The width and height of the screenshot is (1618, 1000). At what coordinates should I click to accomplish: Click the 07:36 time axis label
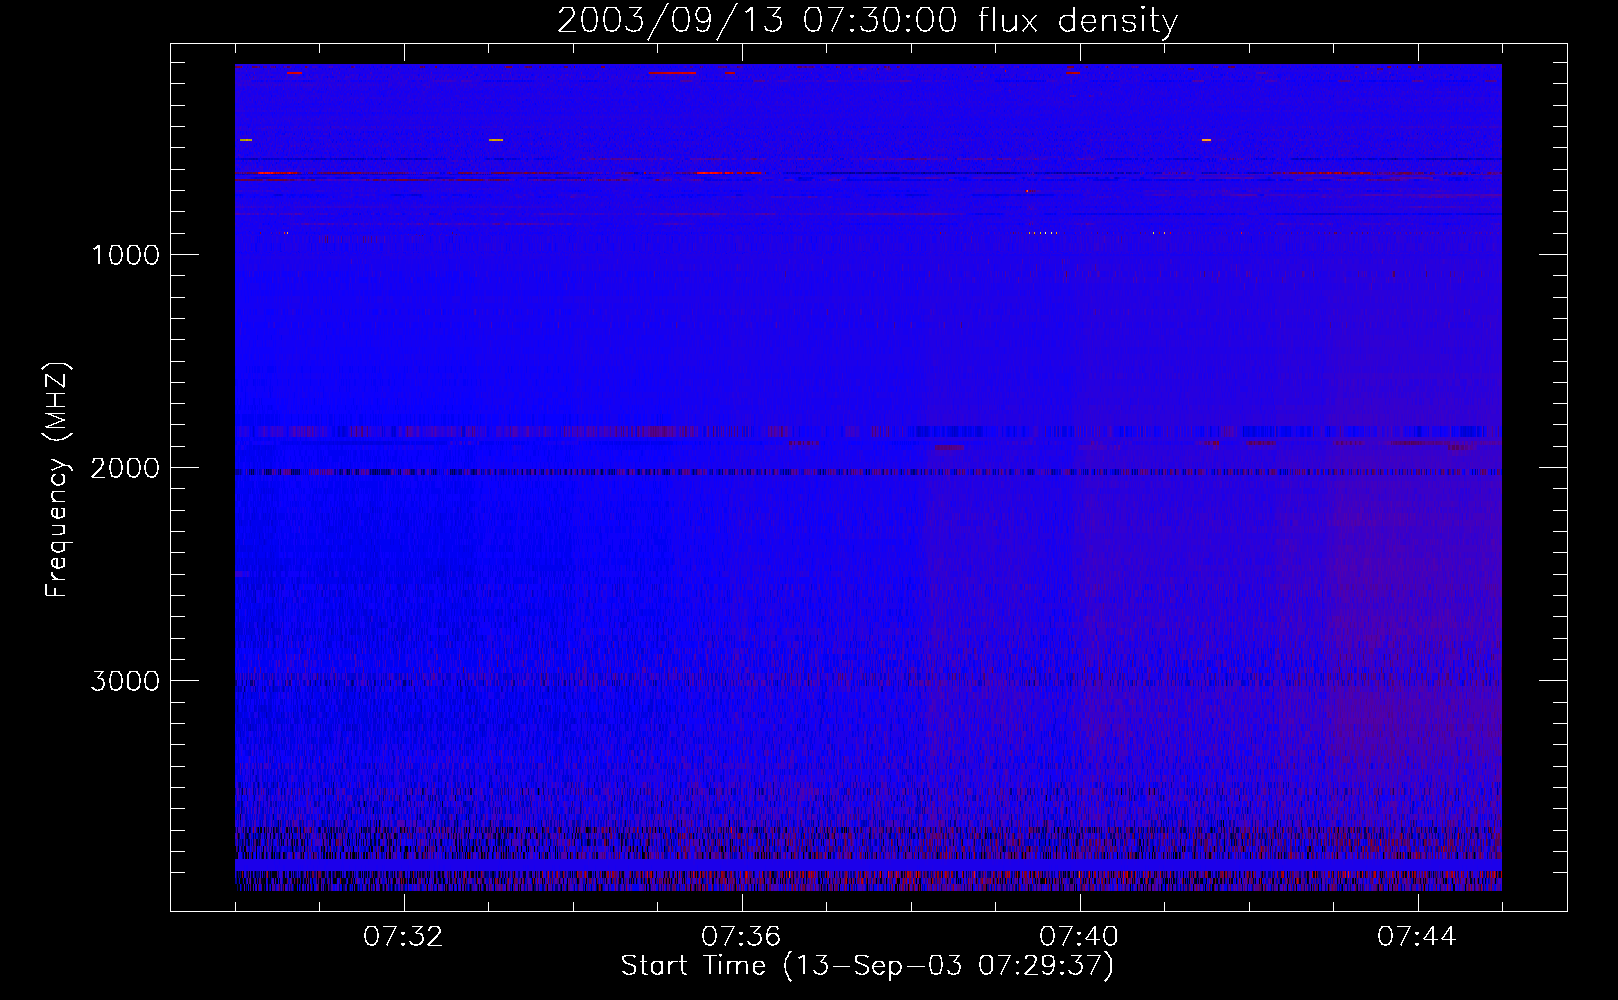(x=741, y=937)
